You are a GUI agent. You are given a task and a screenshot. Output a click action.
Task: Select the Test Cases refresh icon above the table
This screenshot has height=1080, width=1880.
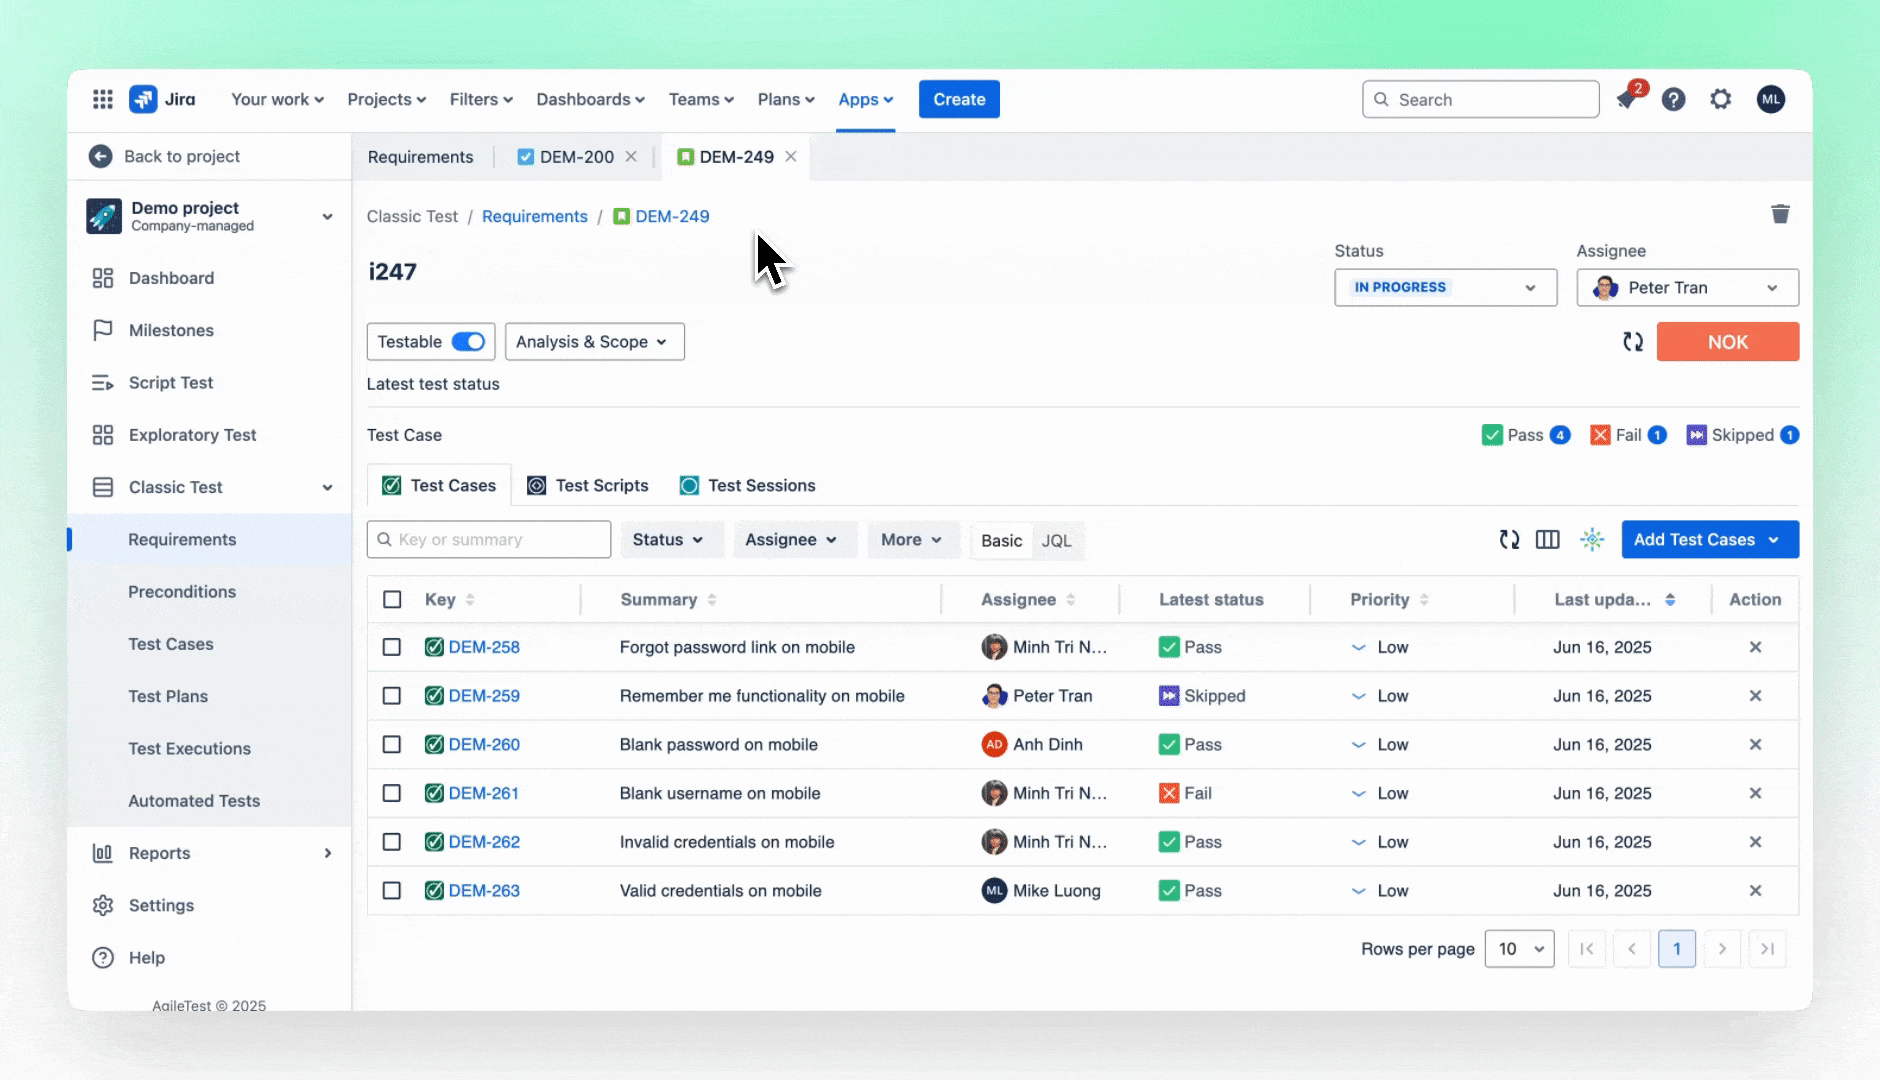[1509, 539]
